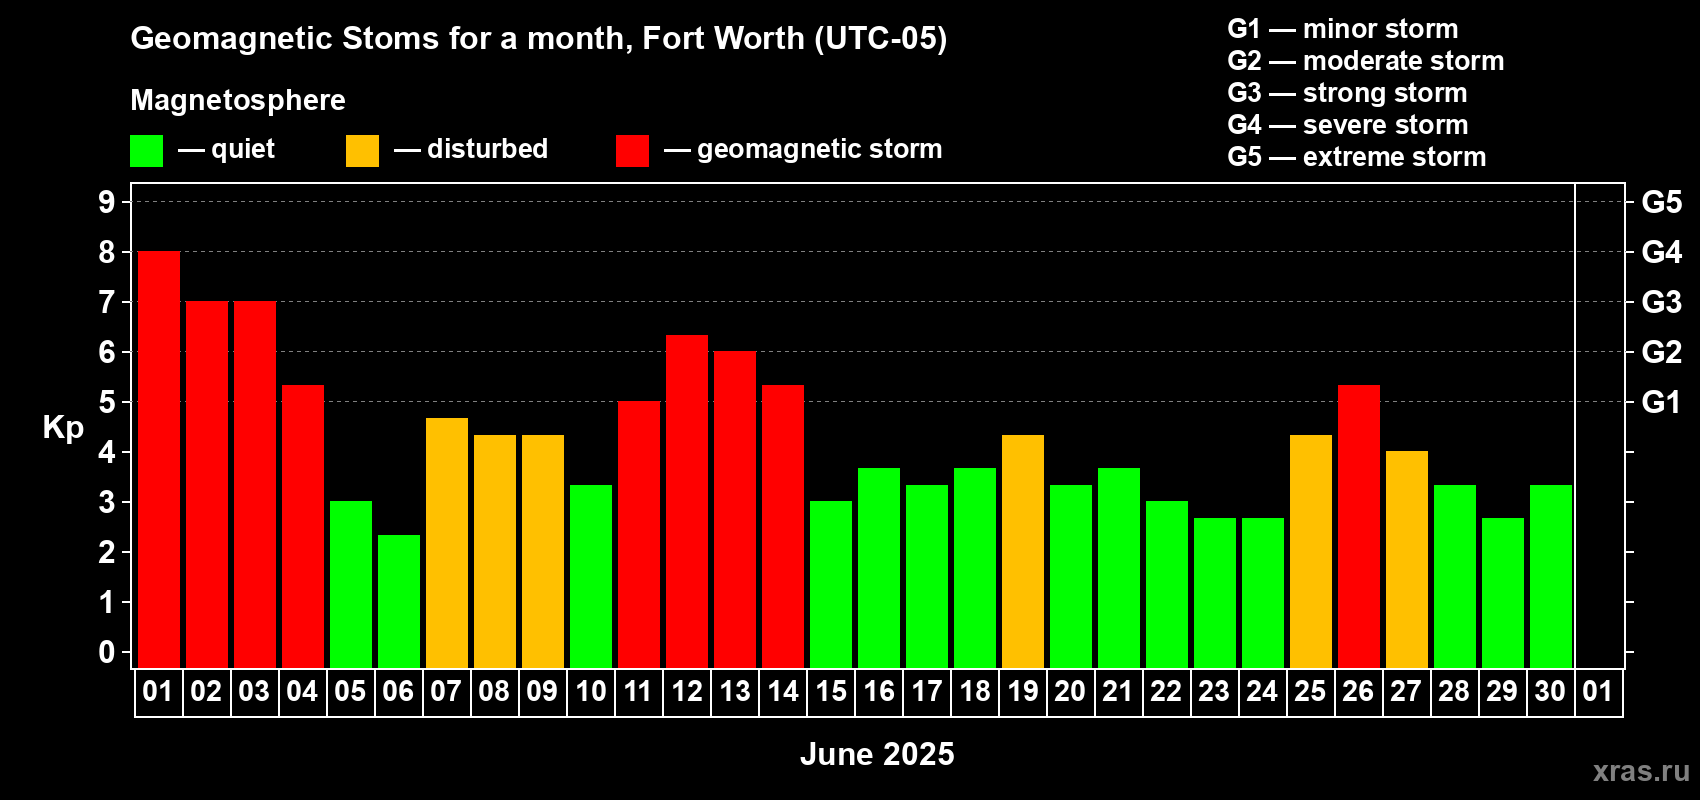Click the green bar for June 15
This screenshot has height=800, width=1700.
point(831,584)
